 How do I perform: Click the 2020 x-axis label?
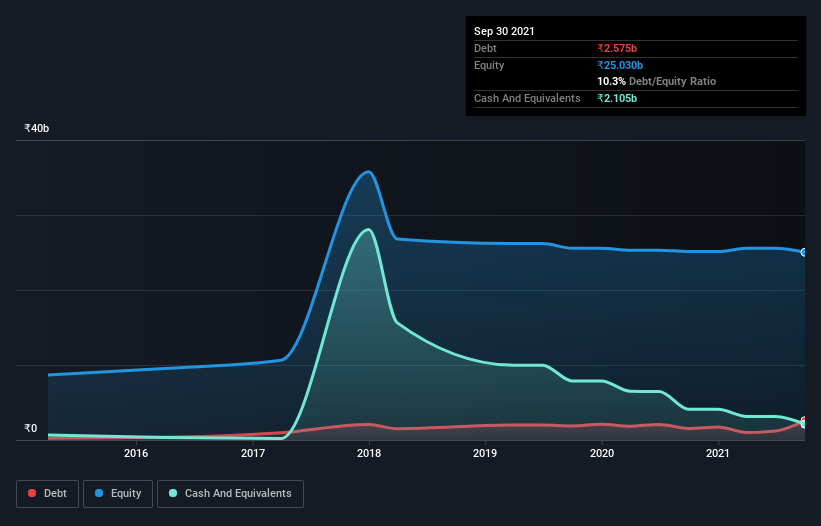click(602, 453)
